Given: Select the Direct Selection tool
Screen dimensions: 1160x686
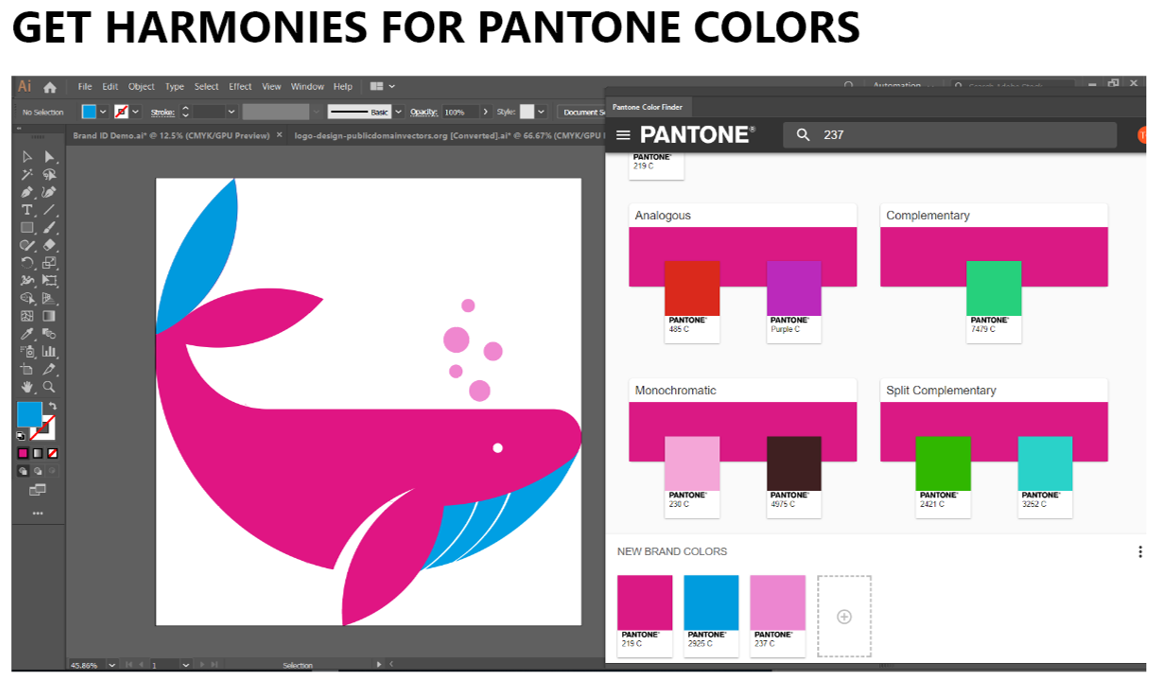Looking at the screenshot, I should (x=50, y=157).
